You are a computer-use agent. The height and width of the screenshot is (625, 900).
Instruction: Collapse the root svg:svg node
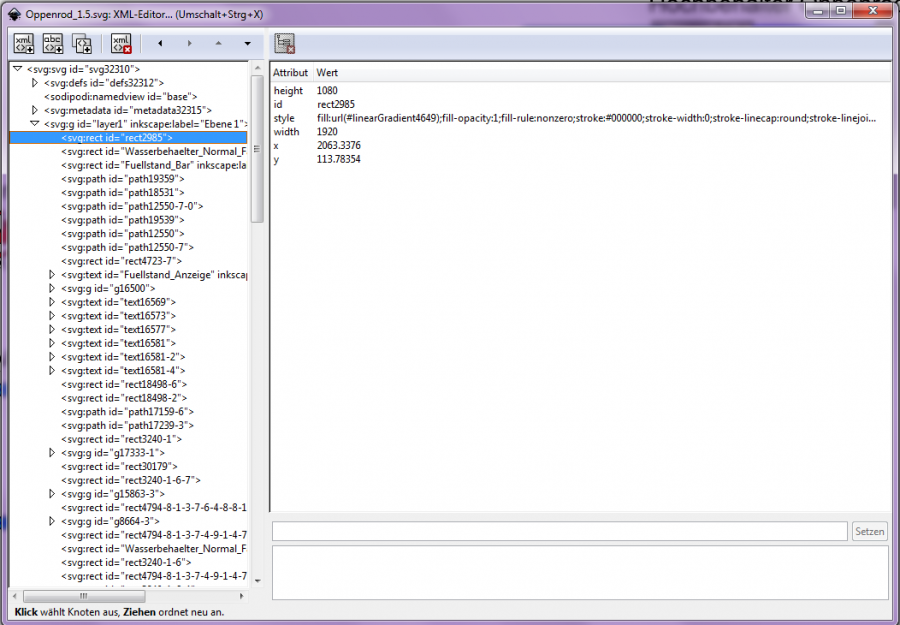17,69
